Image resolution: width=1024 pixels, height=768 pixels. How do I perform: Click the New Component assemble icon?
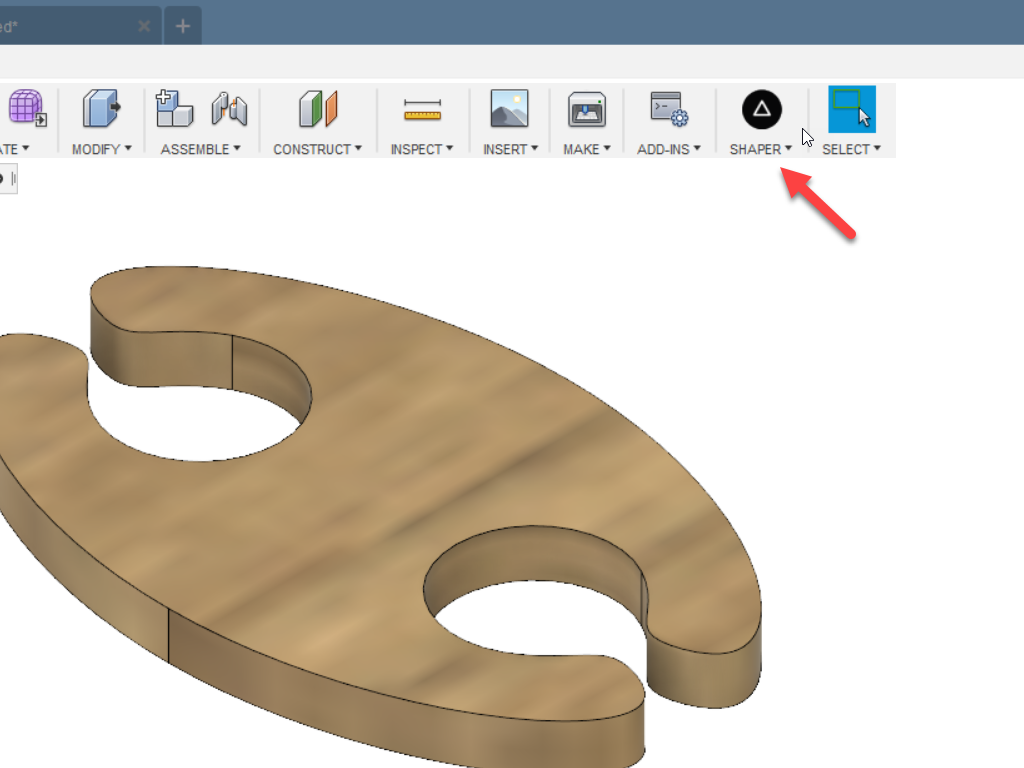[174, 108]
